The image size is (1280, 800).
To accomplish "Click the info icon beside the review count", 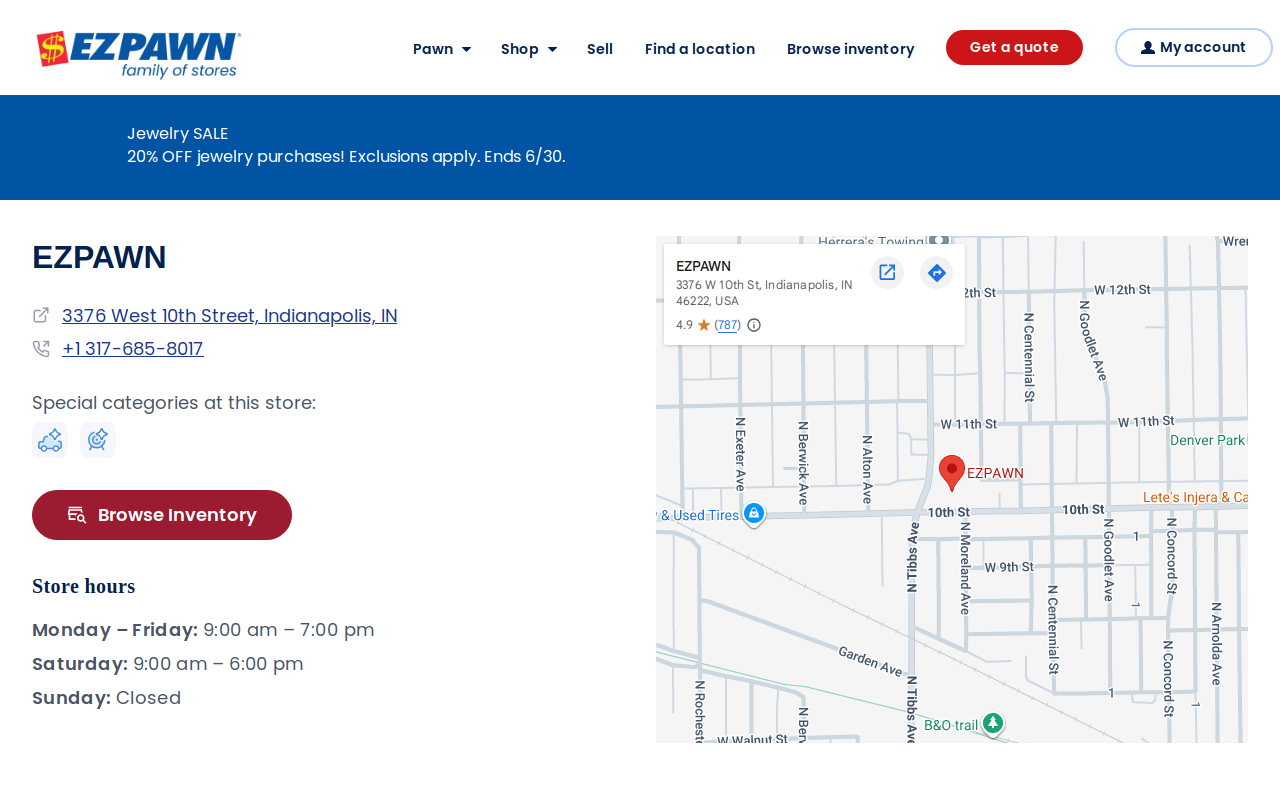I will point(754,325).
